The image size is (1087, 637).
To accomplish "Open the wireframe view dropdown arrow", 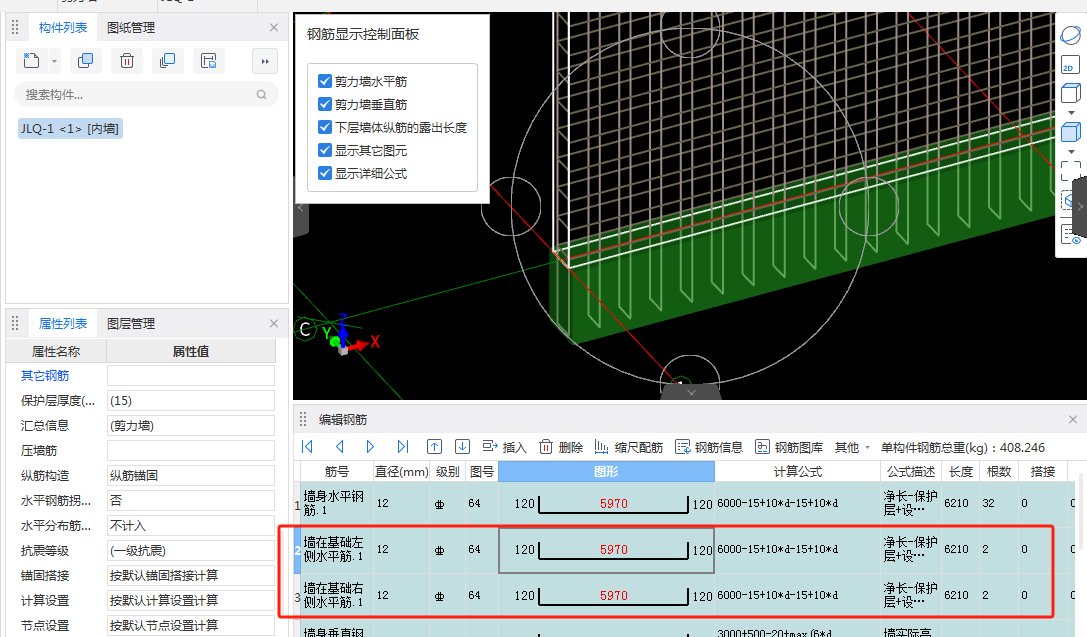I will point(1071,112).
